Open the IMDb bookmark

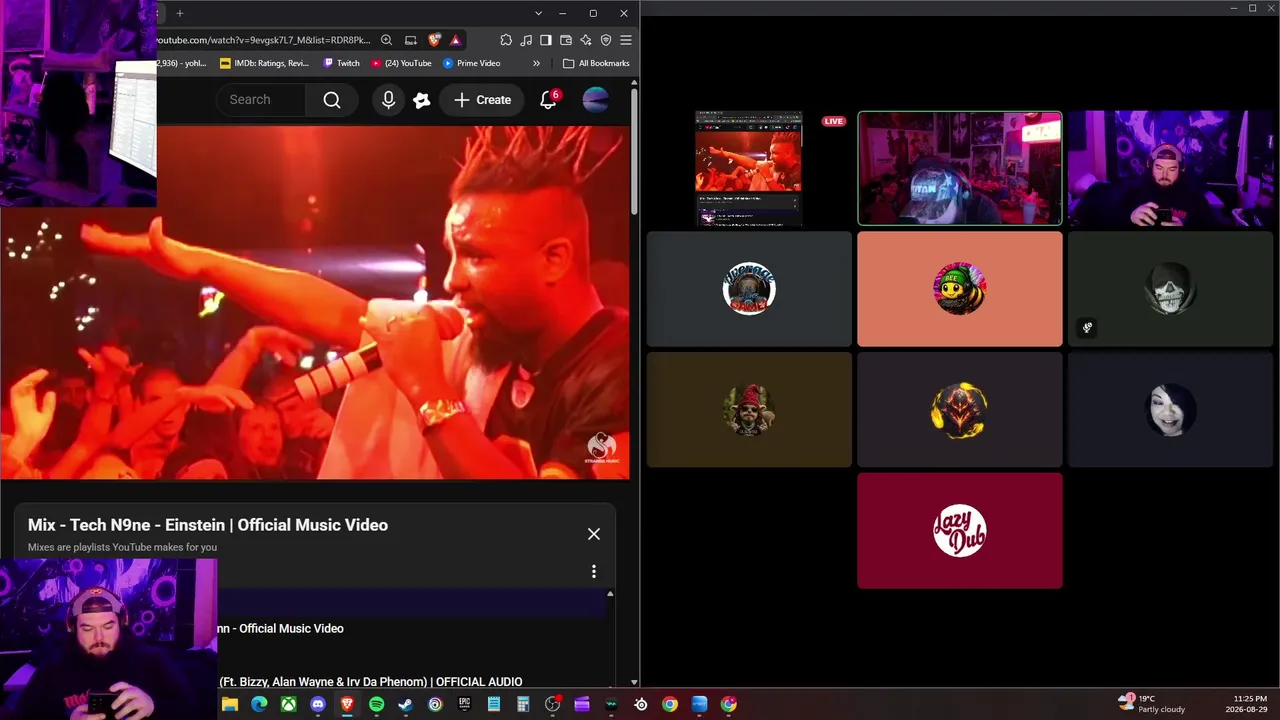[x=264, y=63]
